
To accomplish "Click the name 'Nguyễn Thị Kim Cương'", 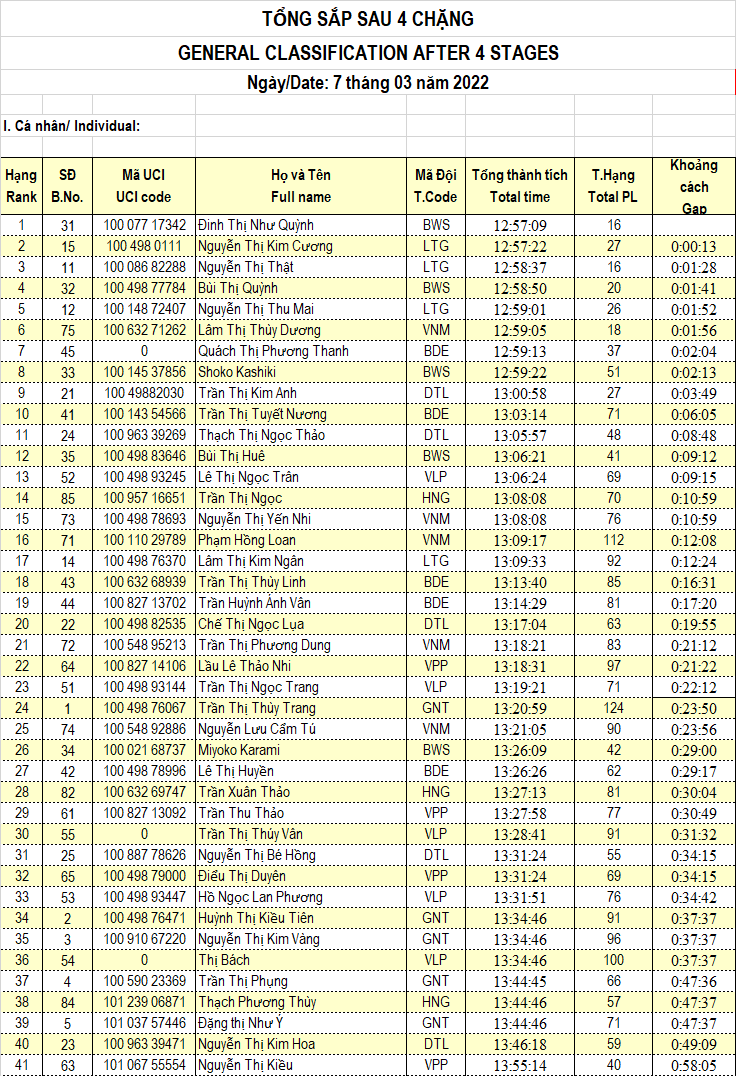I will [265, 246].
